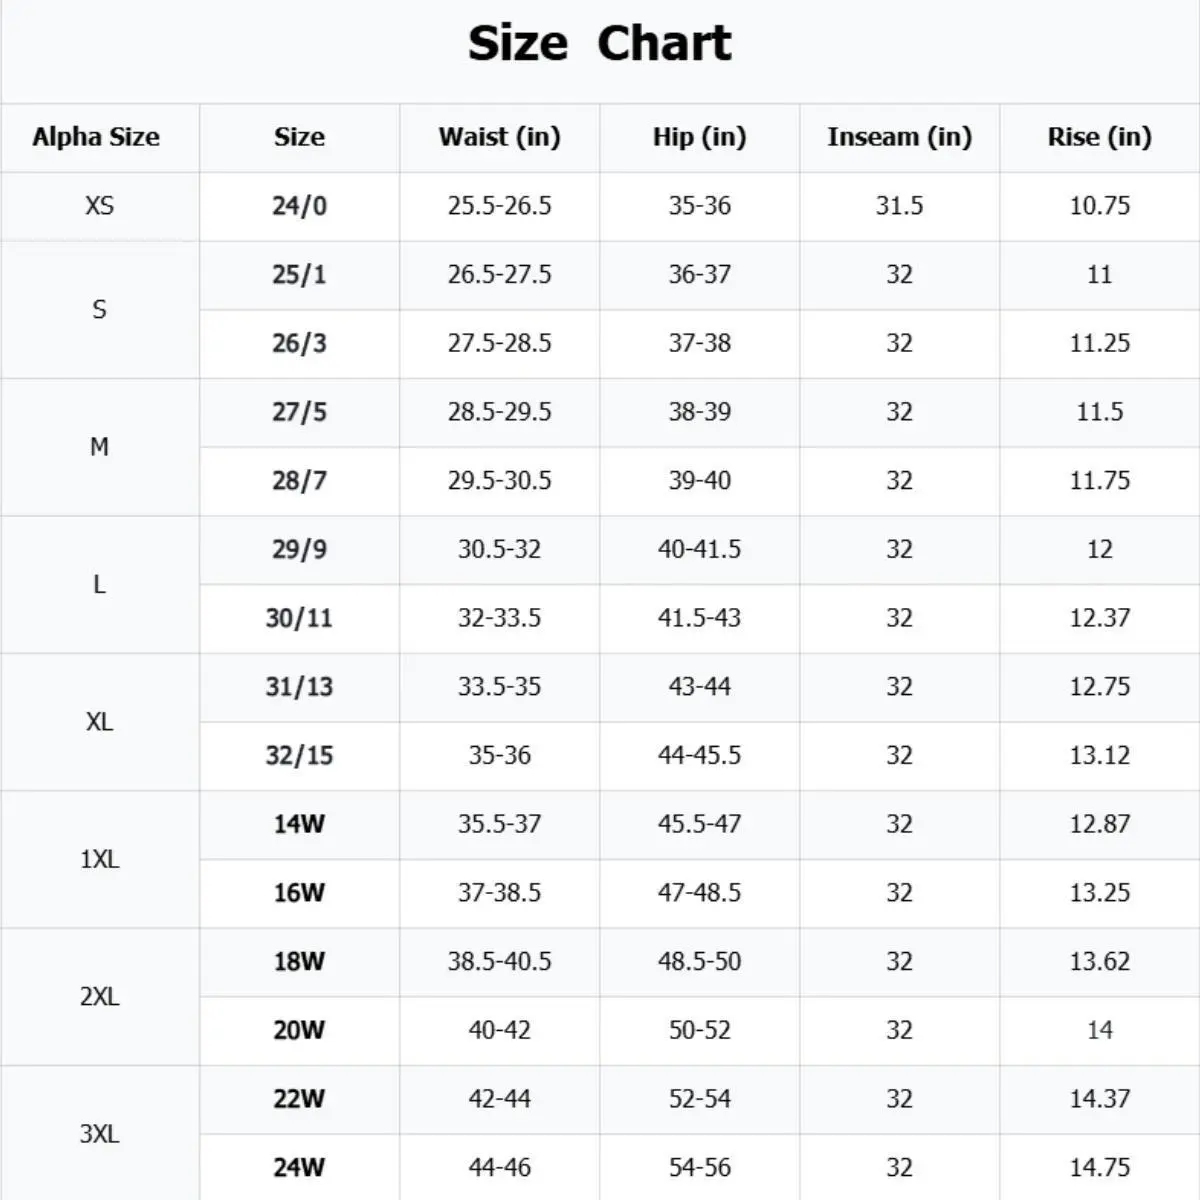Click the 31.5 inseam value
The height and width of the screenshot is (1200, 1200).
[899, 206]
